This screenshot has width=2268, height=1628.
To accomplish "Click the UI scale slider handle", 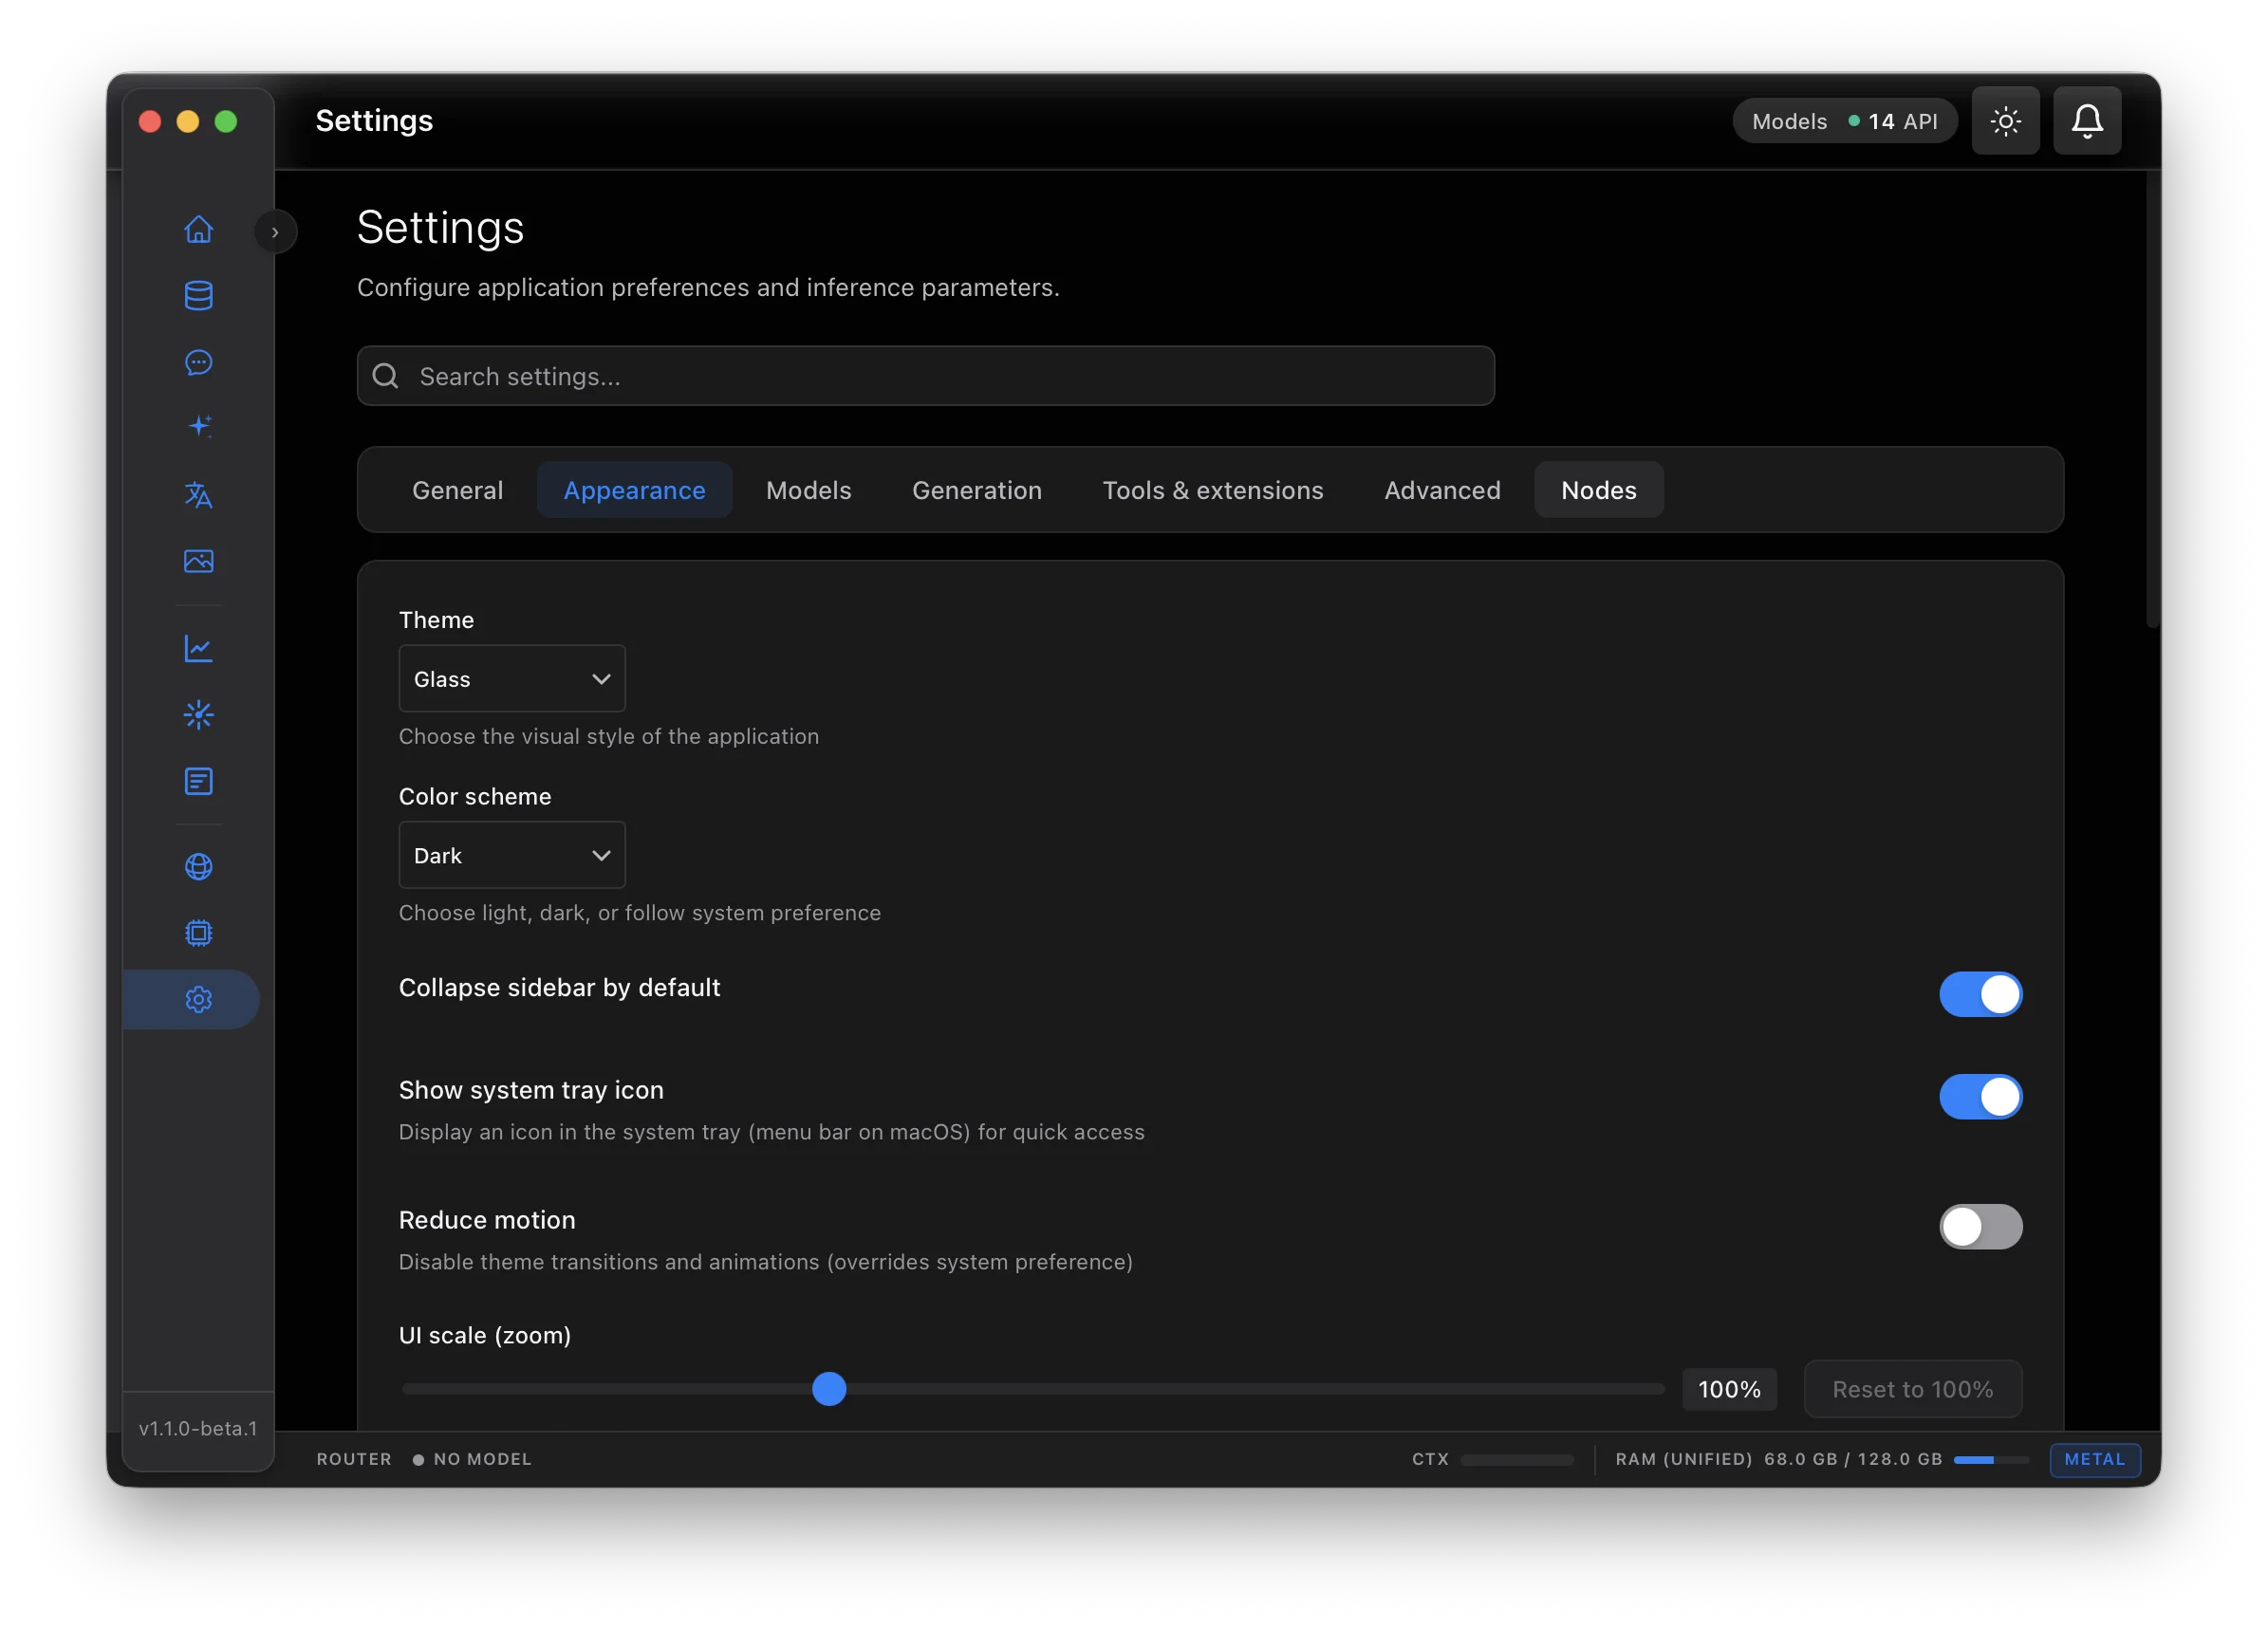I will coord(829,1389).
